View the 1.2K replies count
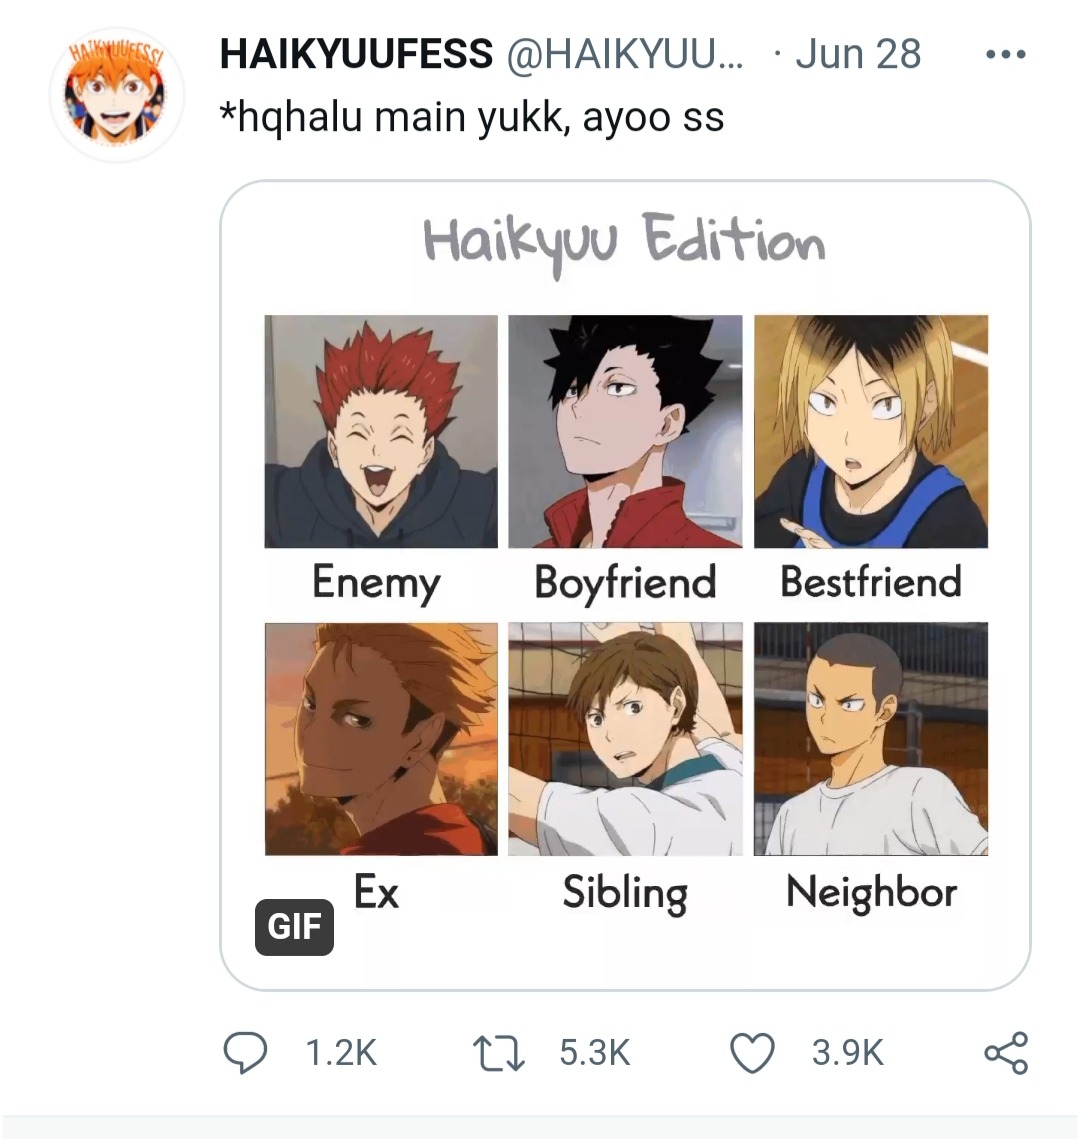The image size is (1080, 1139). point(341,1053)
